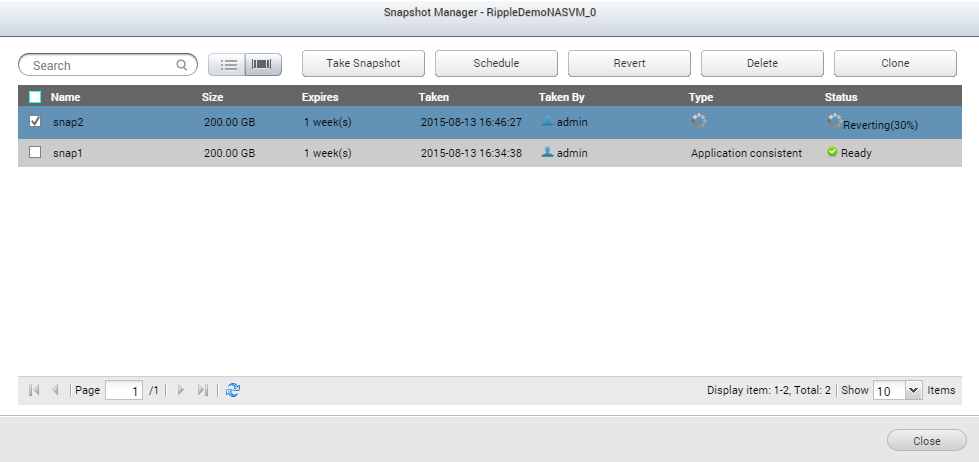The height and width of the screenshot is (462, 979).
Task: Go to first page of snapshots
Action: 34,390
